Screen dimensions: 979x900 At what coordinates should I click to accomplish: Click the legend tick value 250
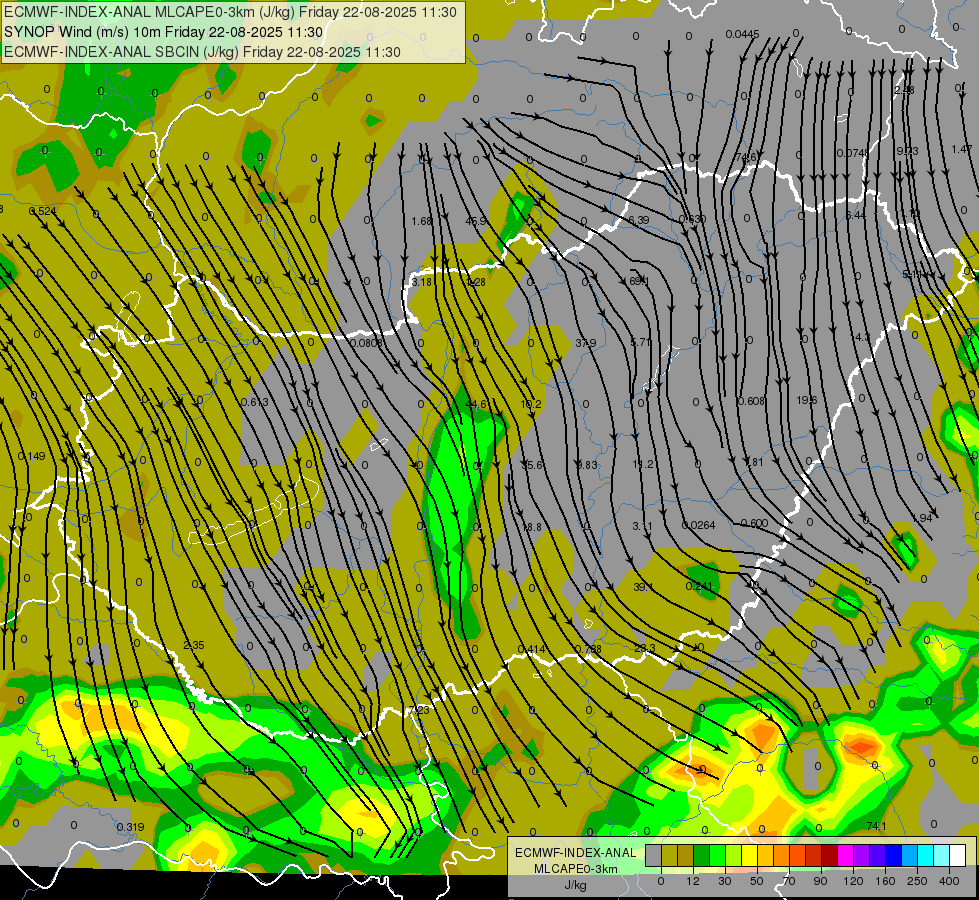pyautogui.click(x=917, y=881)
